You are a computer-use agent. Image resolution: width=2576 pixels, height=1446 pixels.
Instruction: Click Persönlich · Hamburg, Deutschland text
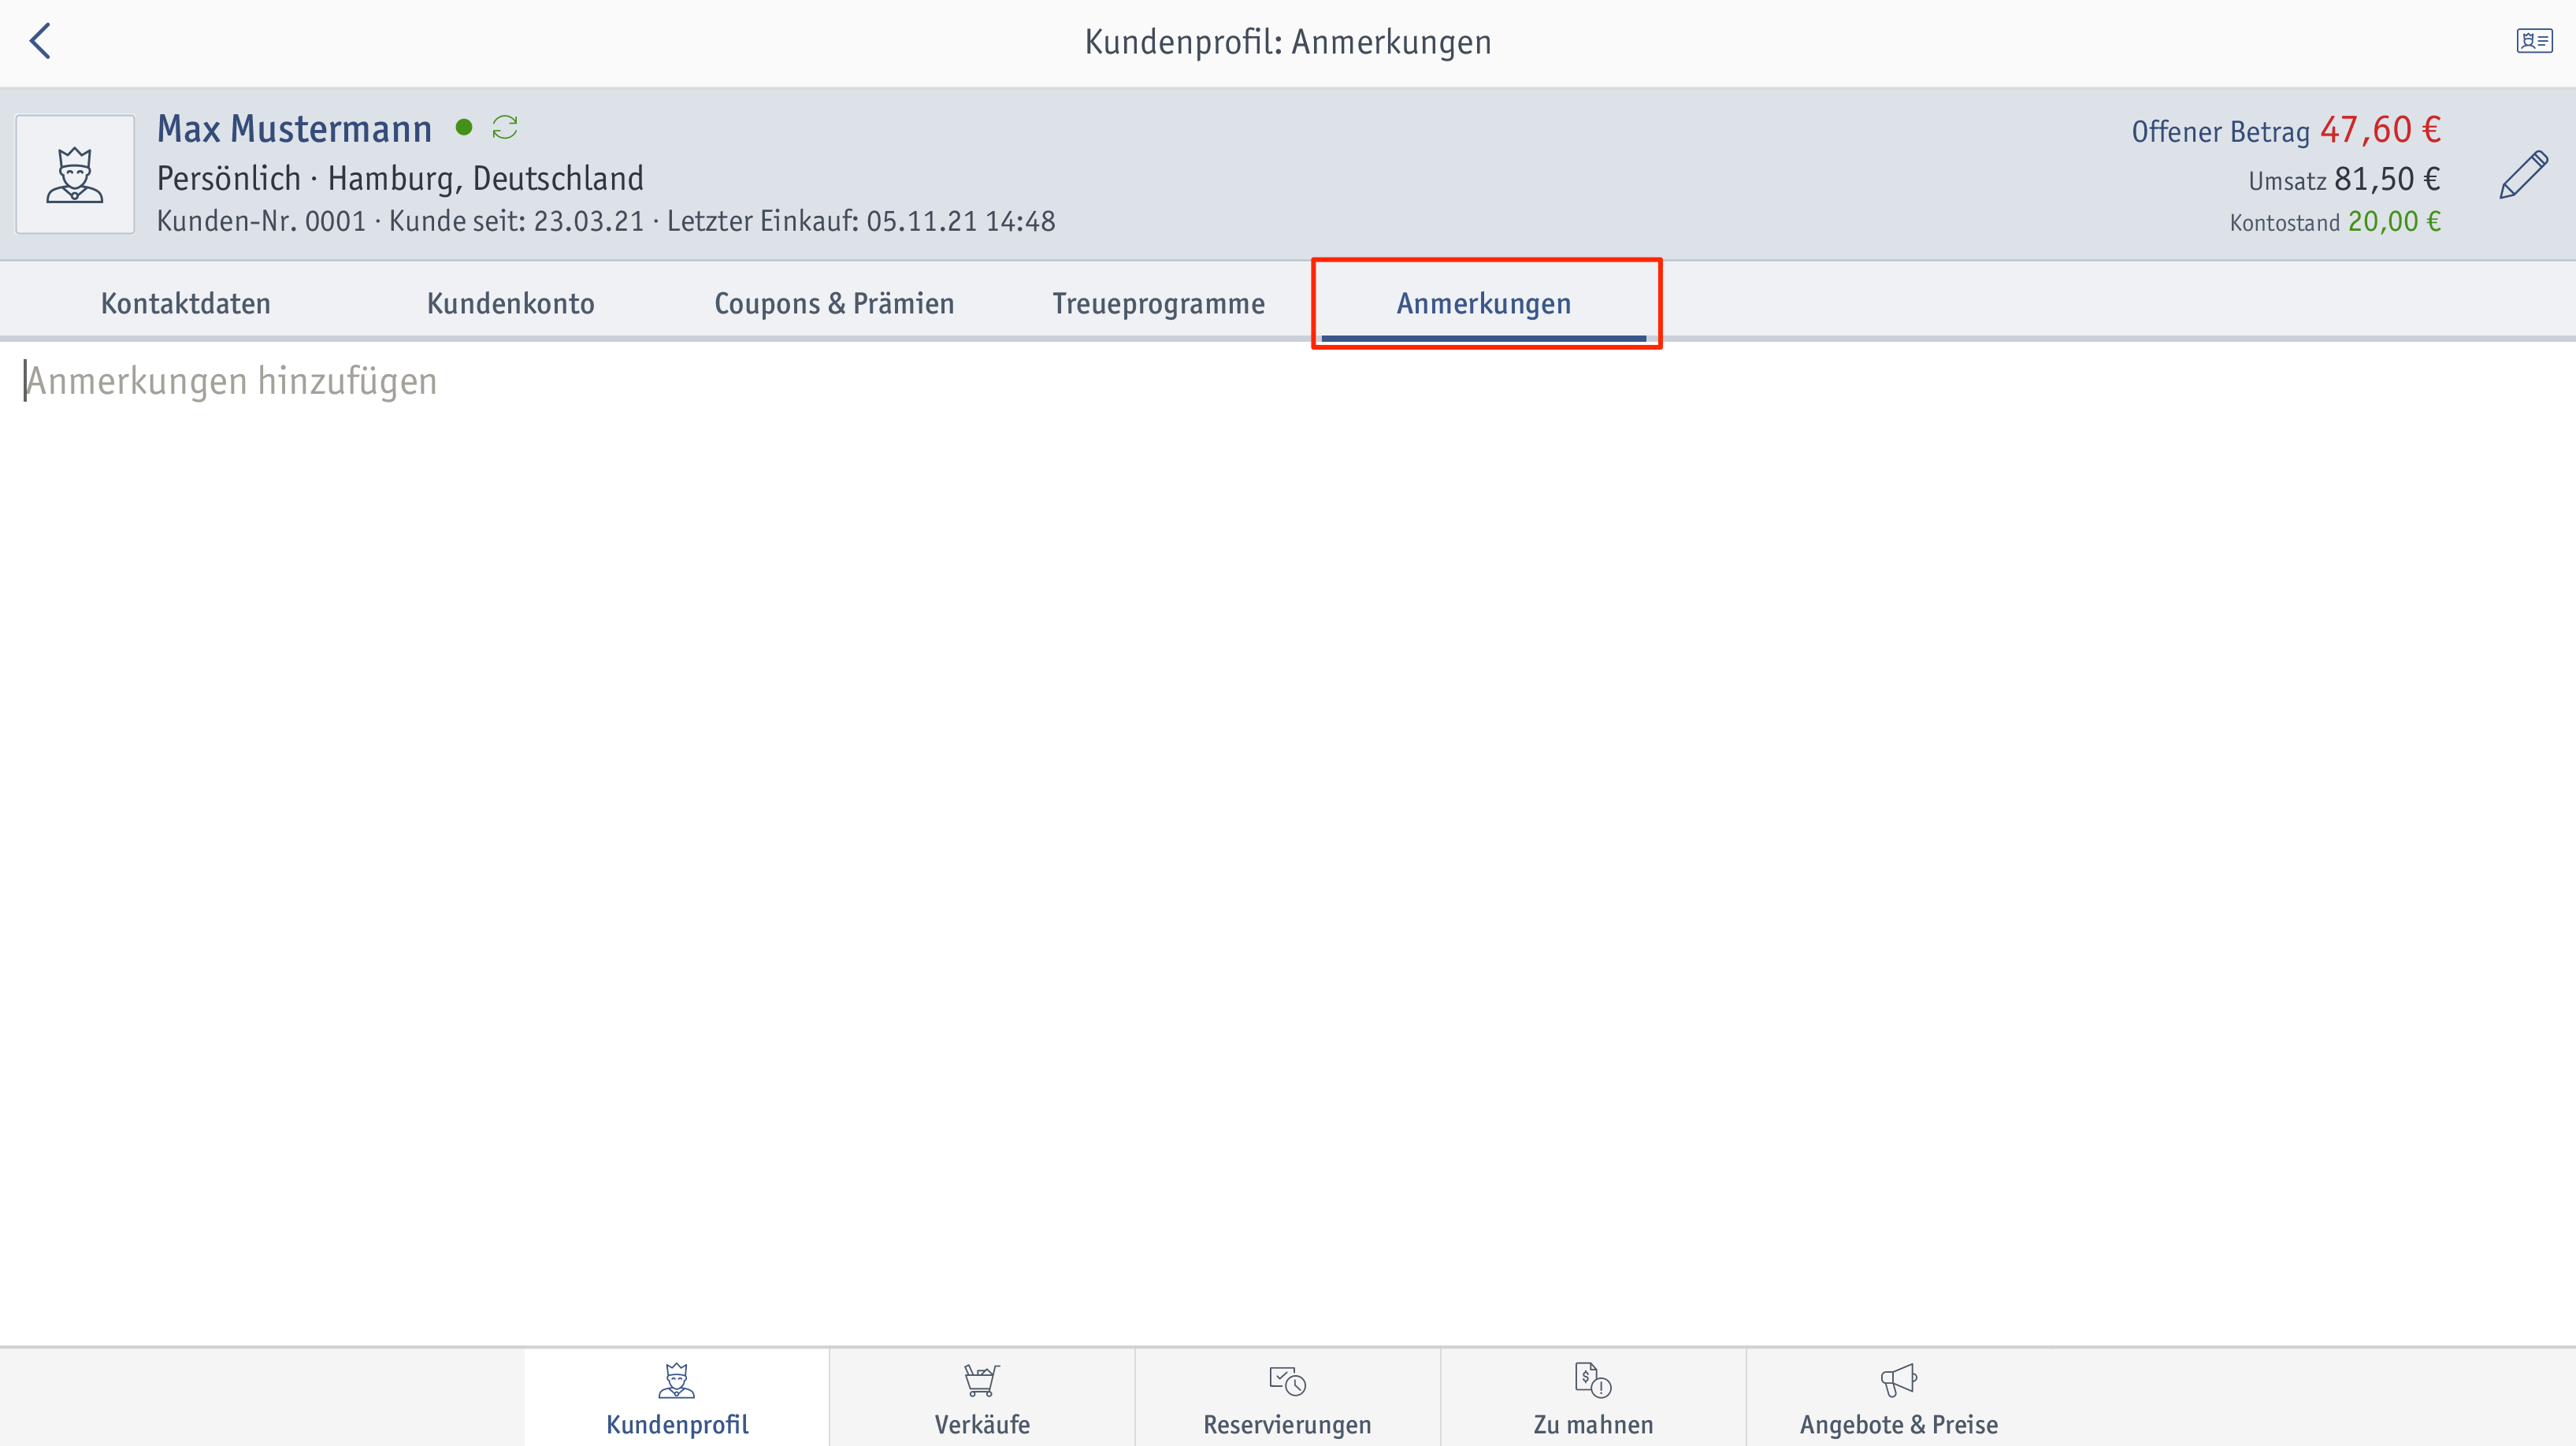pos(400,179)
